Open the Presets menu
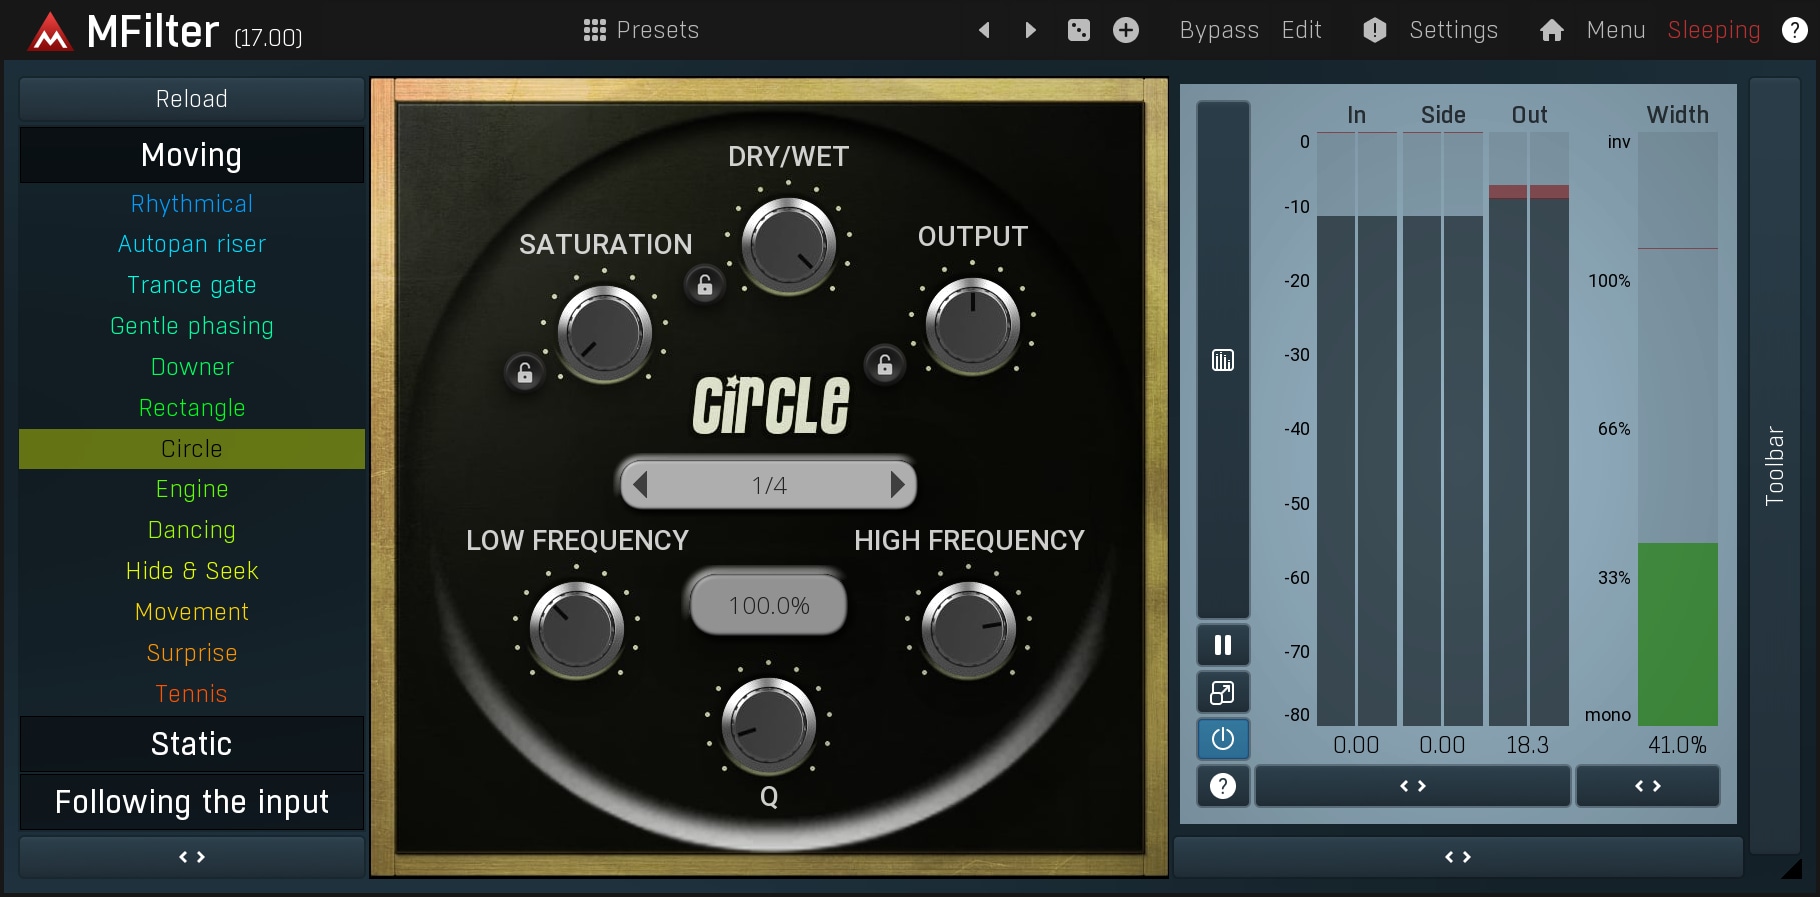 (x=641, y=30)
